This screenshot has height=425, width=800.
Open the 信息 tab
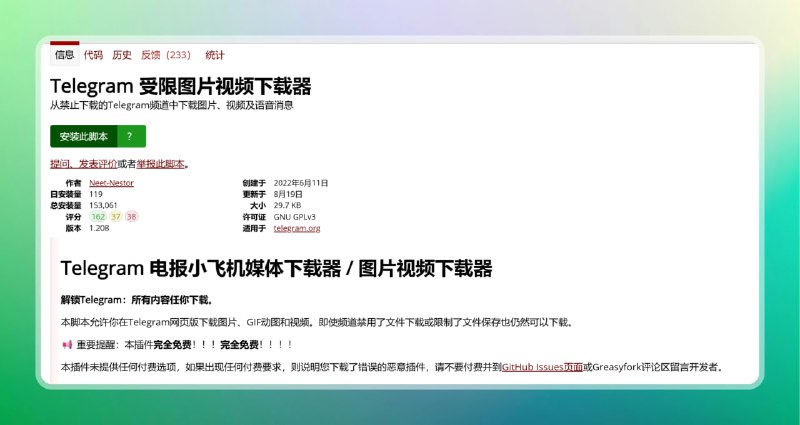tap(64, 55)
